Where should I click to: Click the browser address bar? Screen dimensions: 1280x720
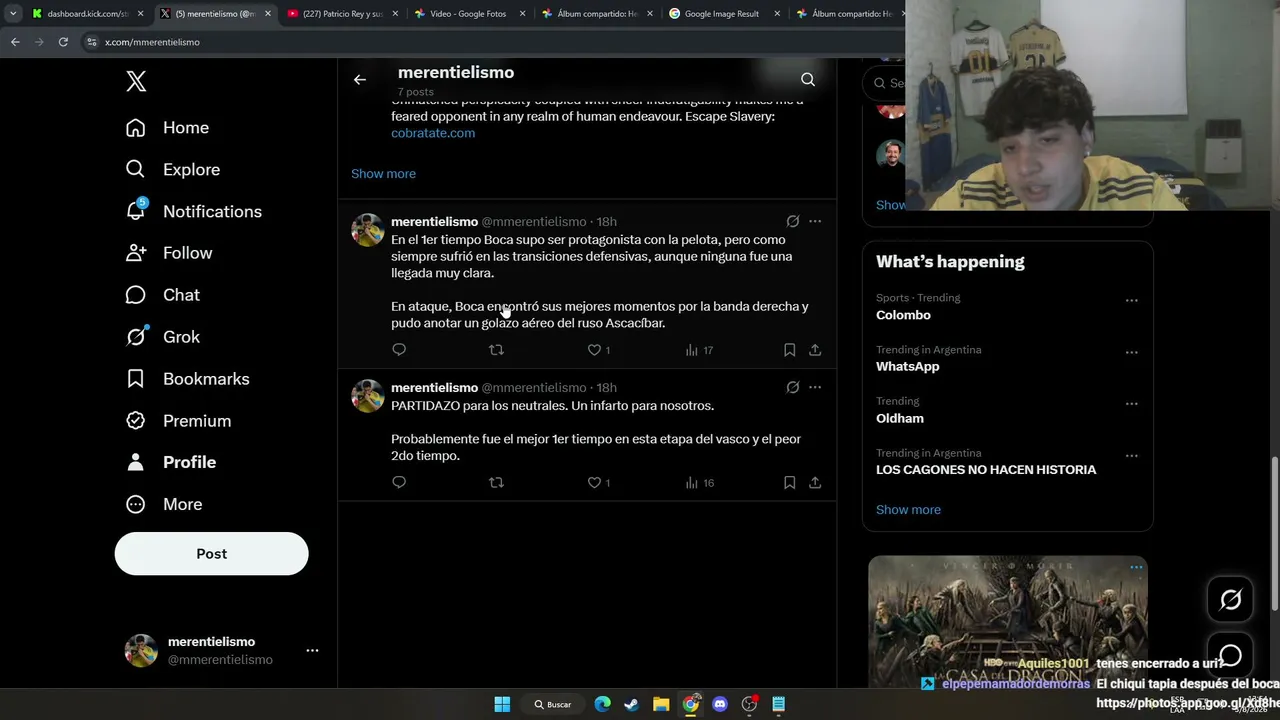[490, 42]
